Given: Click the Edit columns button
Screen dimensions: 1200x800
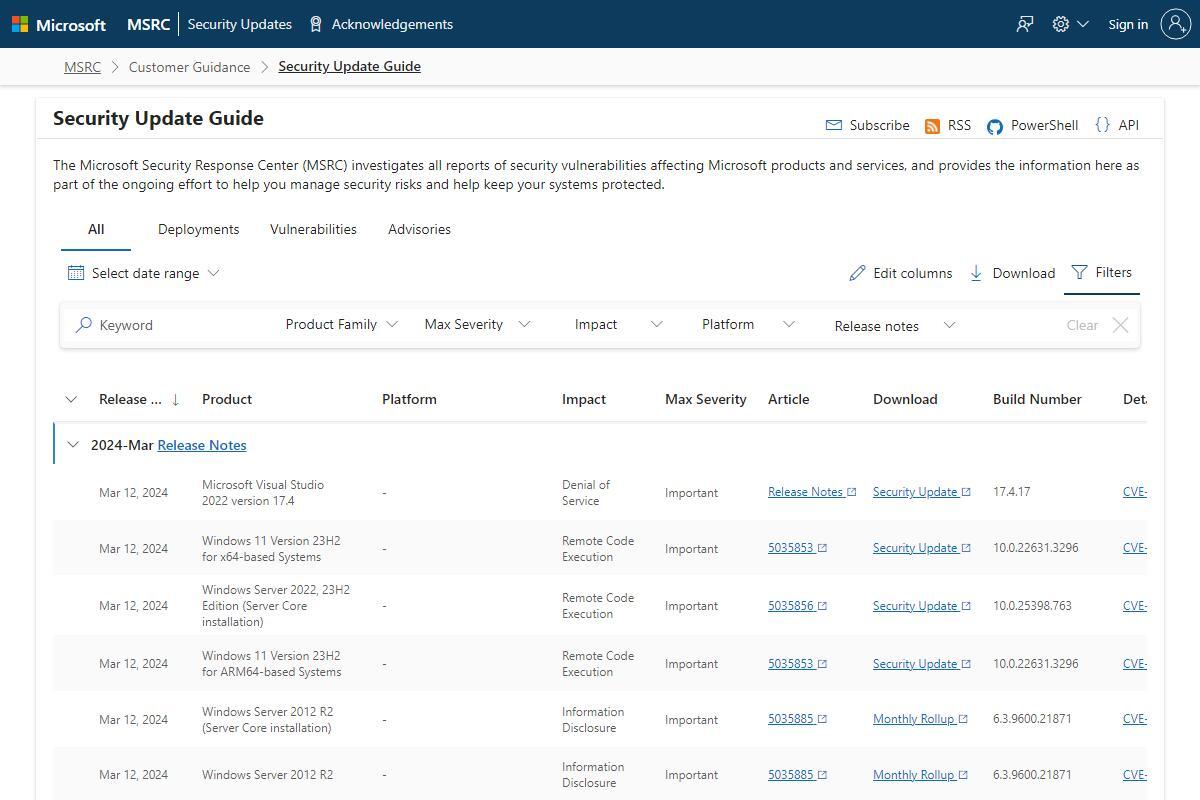Looking at the screenshot, I should pyautogui.click(x=901, y=273).
